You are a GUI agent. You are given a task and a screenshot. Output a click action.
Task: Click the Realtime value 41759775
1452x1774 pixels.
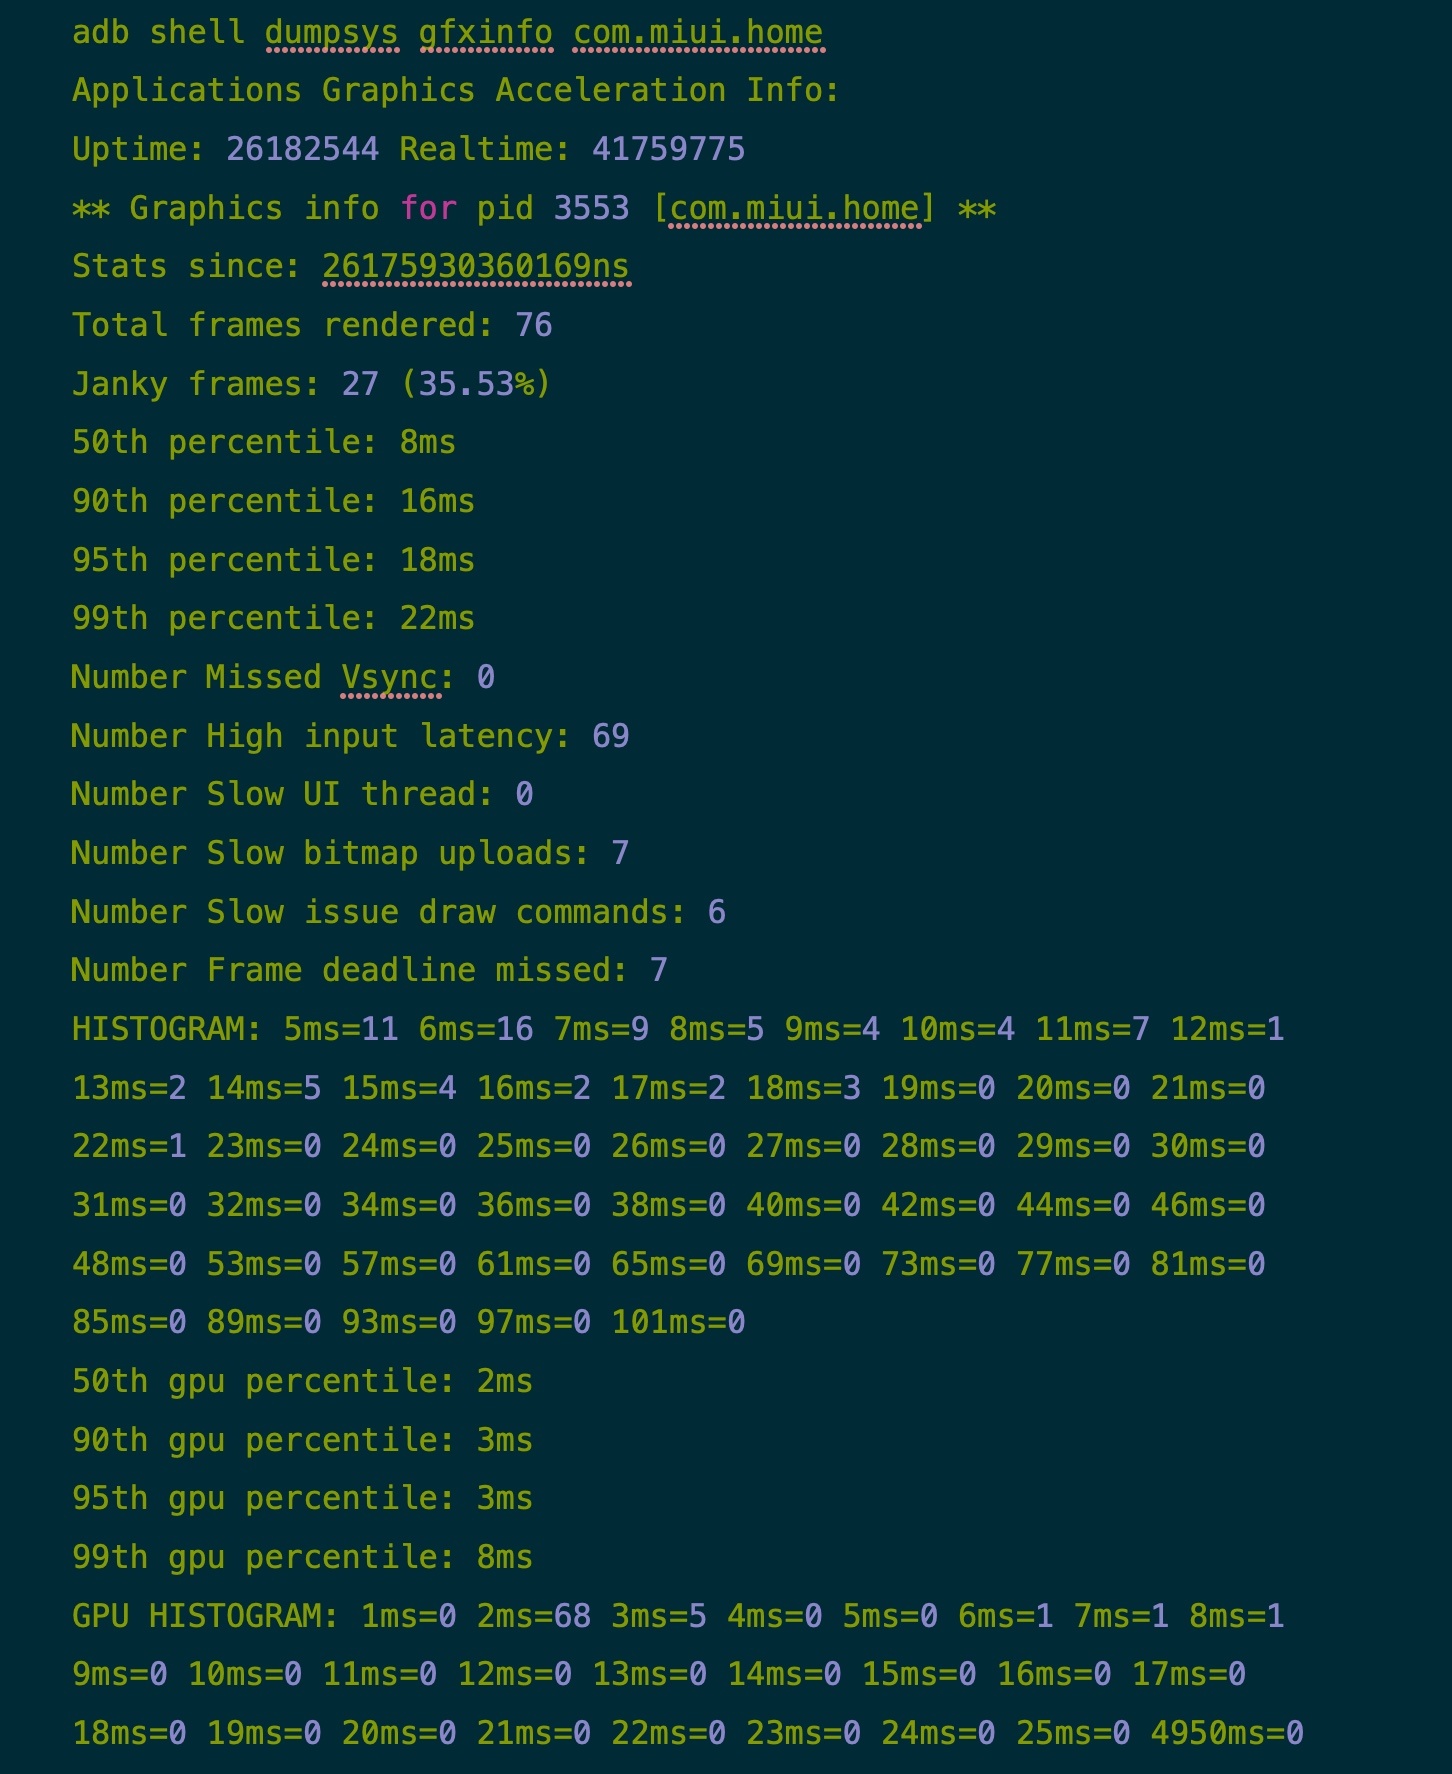pyautogui.click(x=668, y=149)
